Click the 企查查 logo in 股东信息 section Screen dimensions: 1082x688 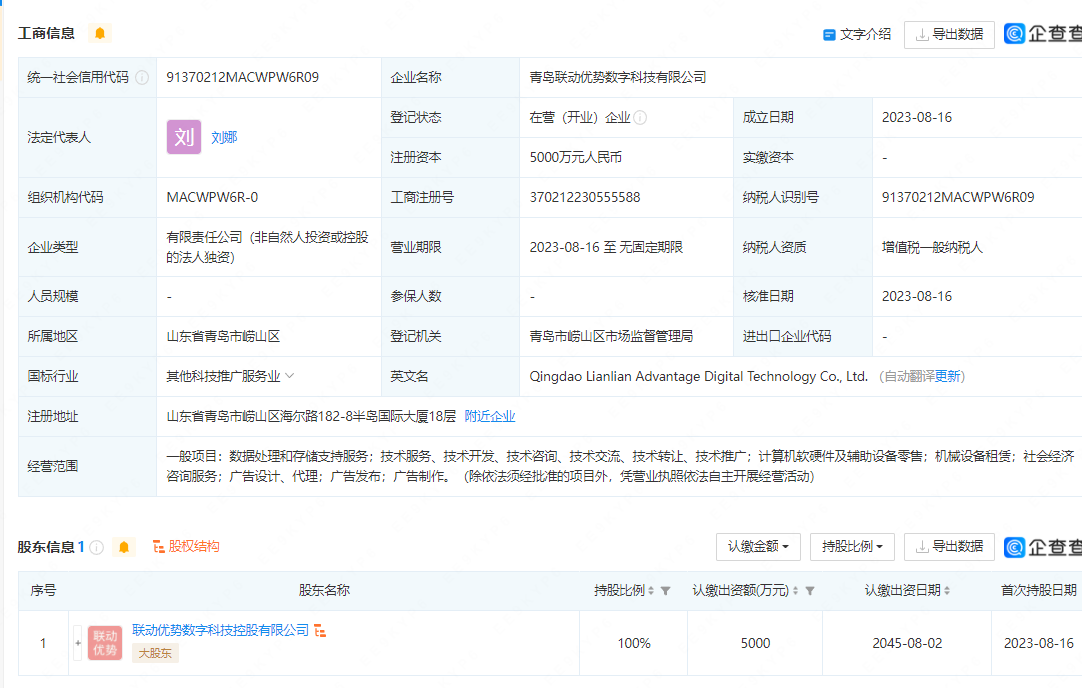tap(1043, 547)
